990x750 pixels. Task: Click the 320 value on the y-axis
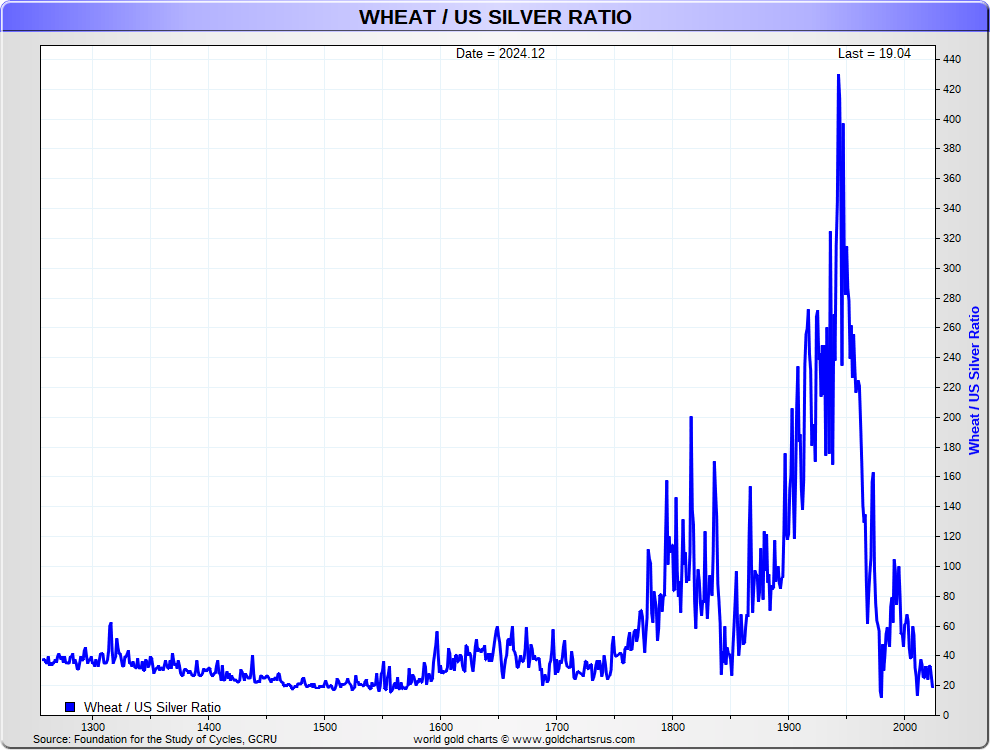tap(952, 238)
